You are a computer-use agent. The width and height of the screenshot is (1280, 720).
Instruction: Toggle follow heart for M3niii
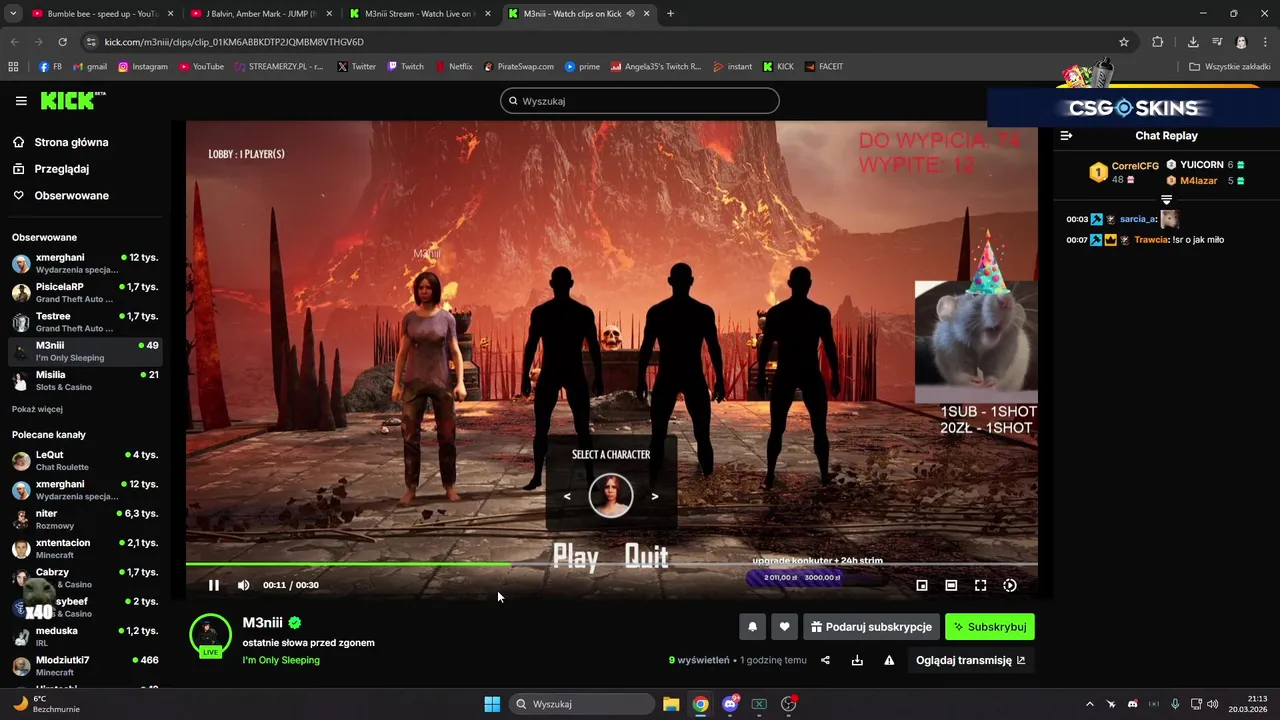click(784, 627)
